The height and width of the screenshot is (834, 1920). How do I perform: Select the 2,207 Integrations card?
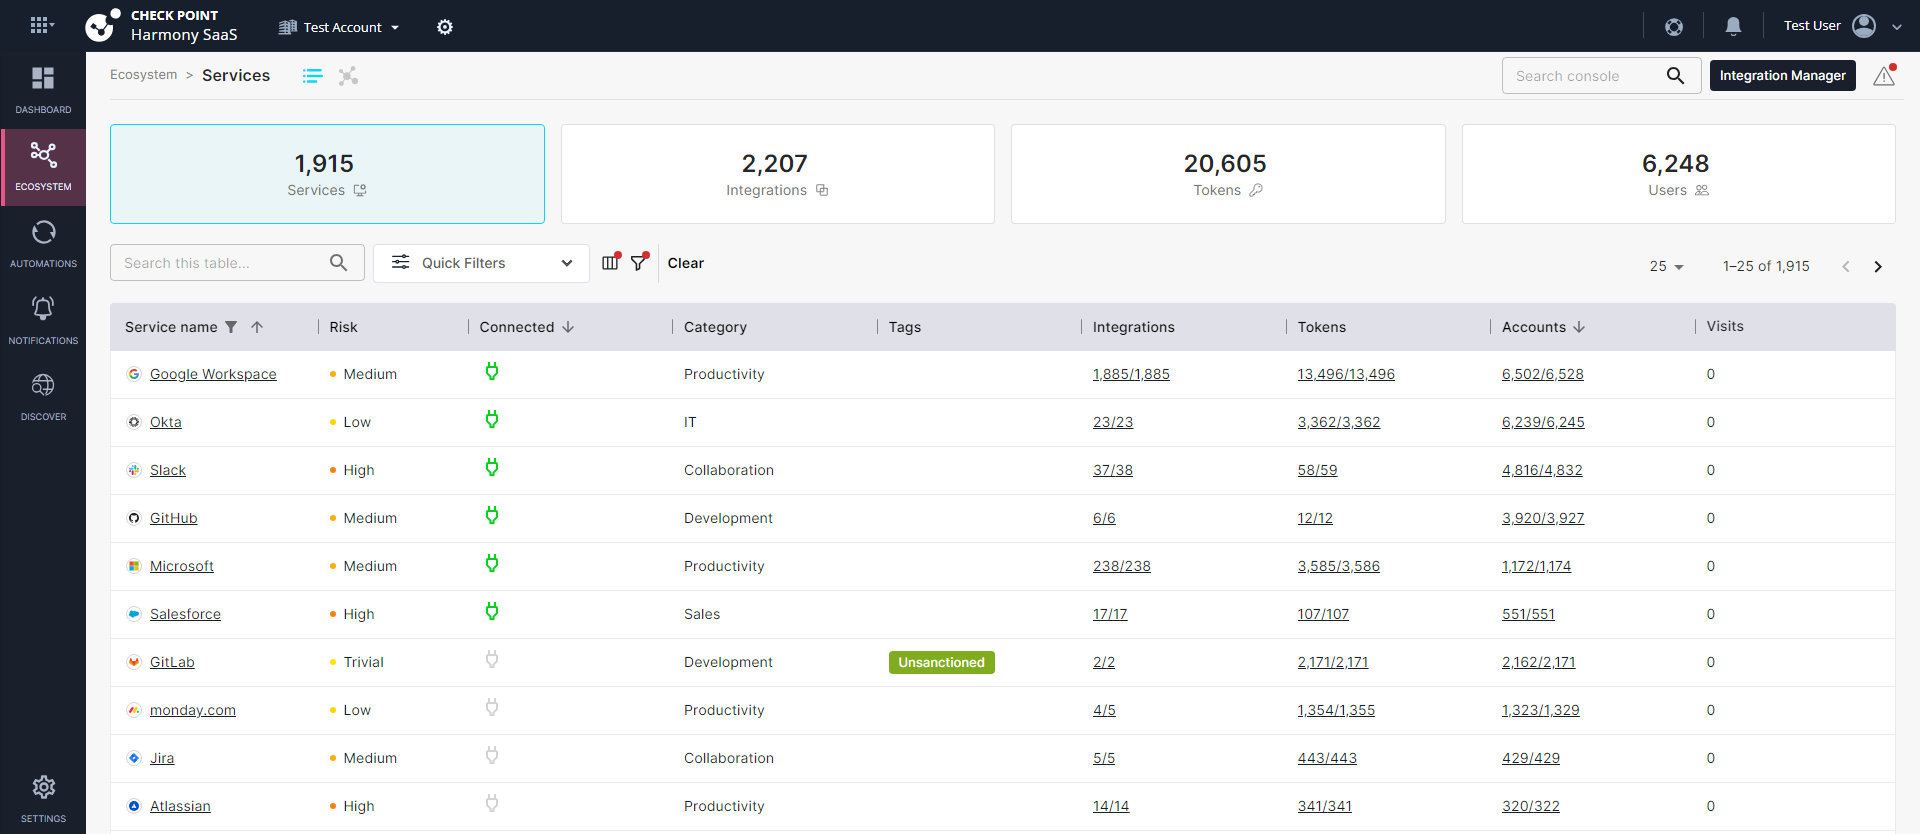pos(777,174)
